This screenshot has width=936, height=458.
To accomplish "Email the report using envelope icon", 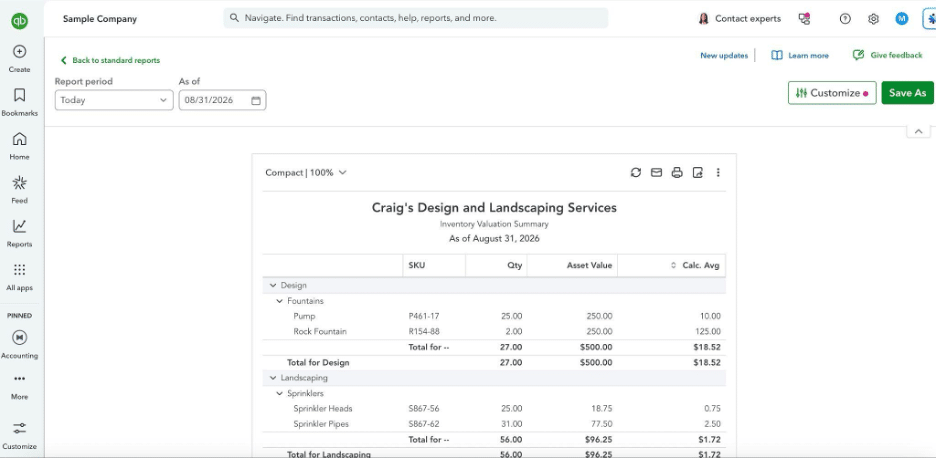I will (x=656, y=173).
